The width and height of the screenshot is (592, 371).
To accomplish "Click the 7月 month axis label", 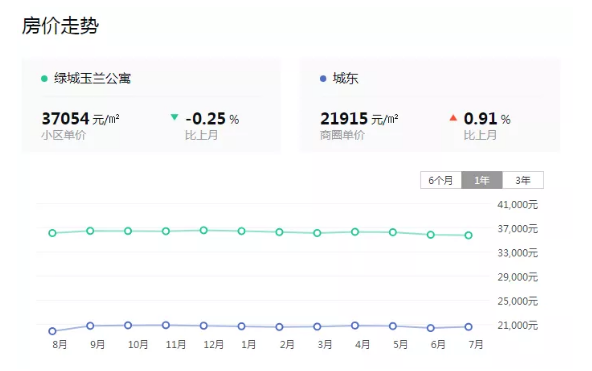I will [476, 344].
